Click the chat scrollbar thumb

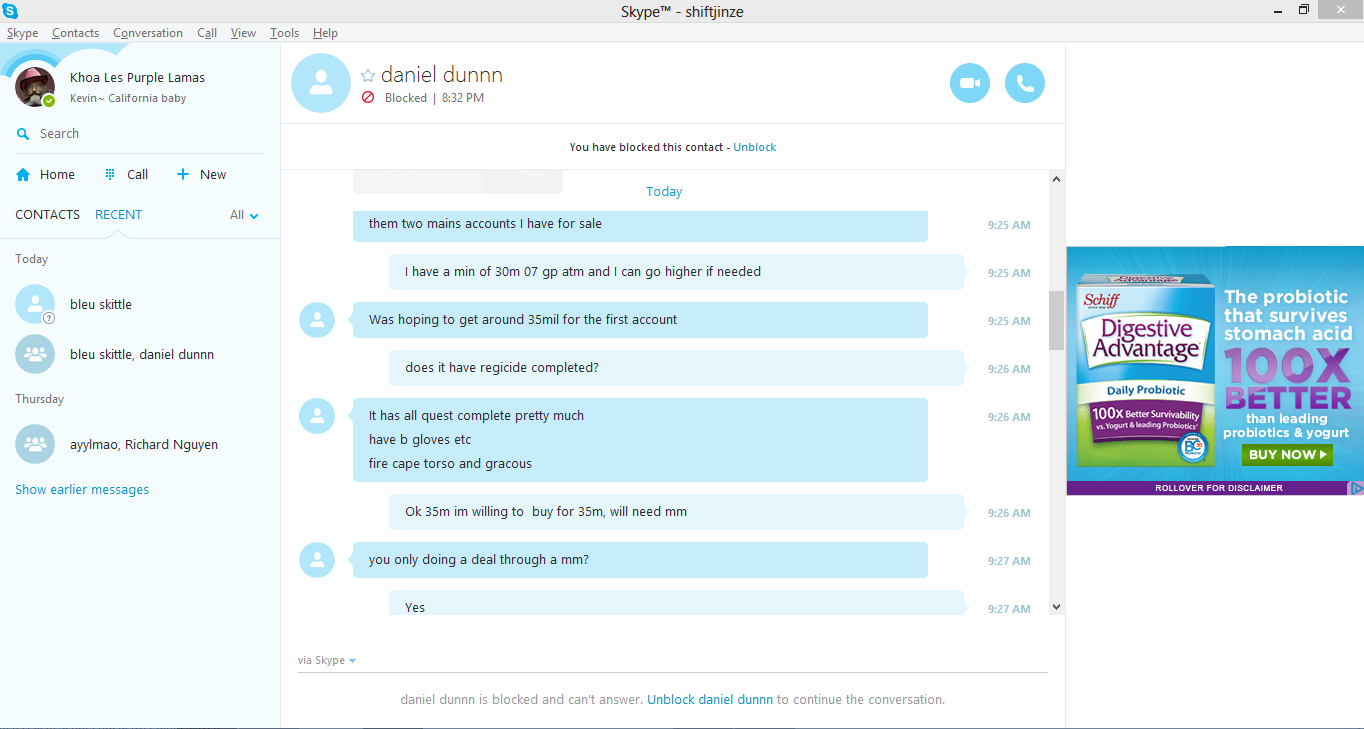click(x=1056, y=320)
